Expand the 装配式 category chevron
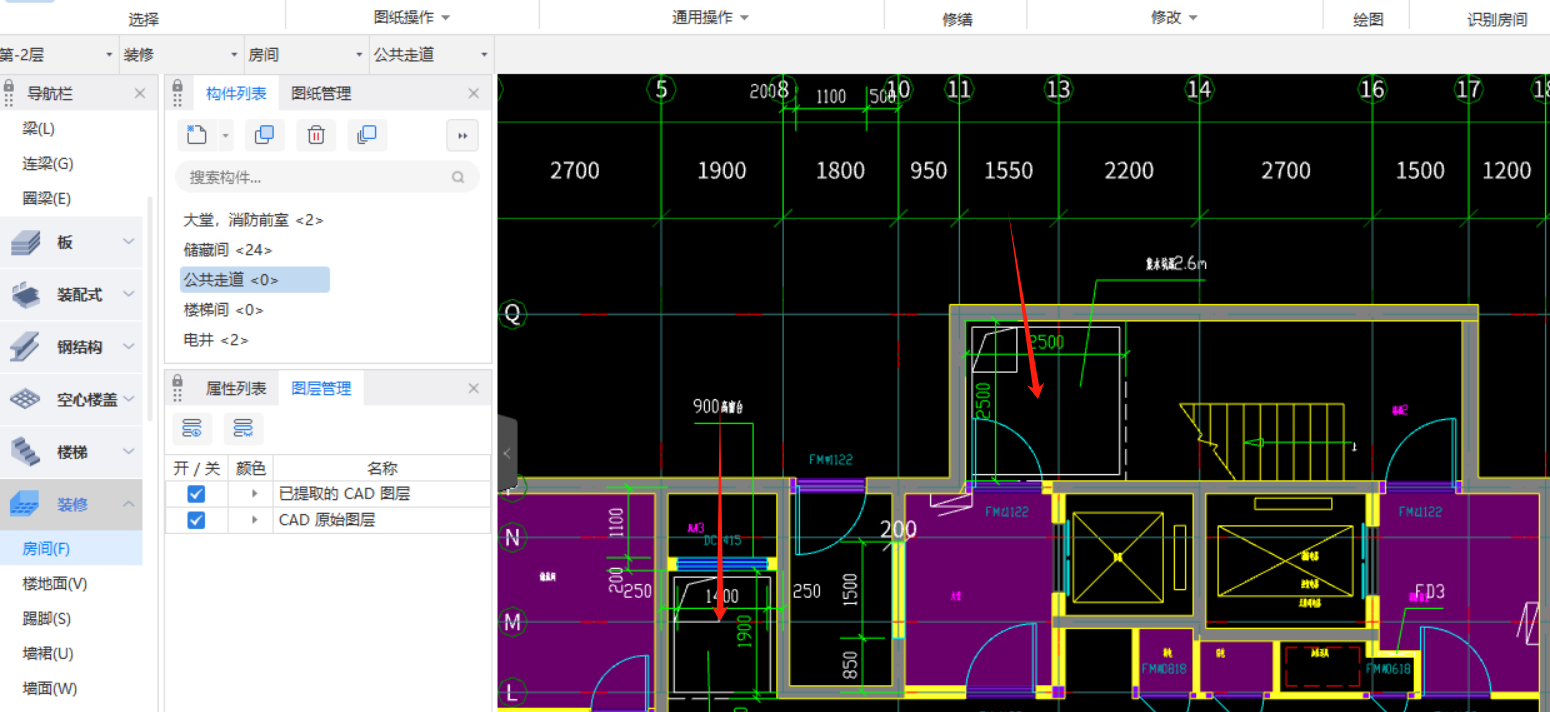The image size is (1550, 712). point(129,294)
